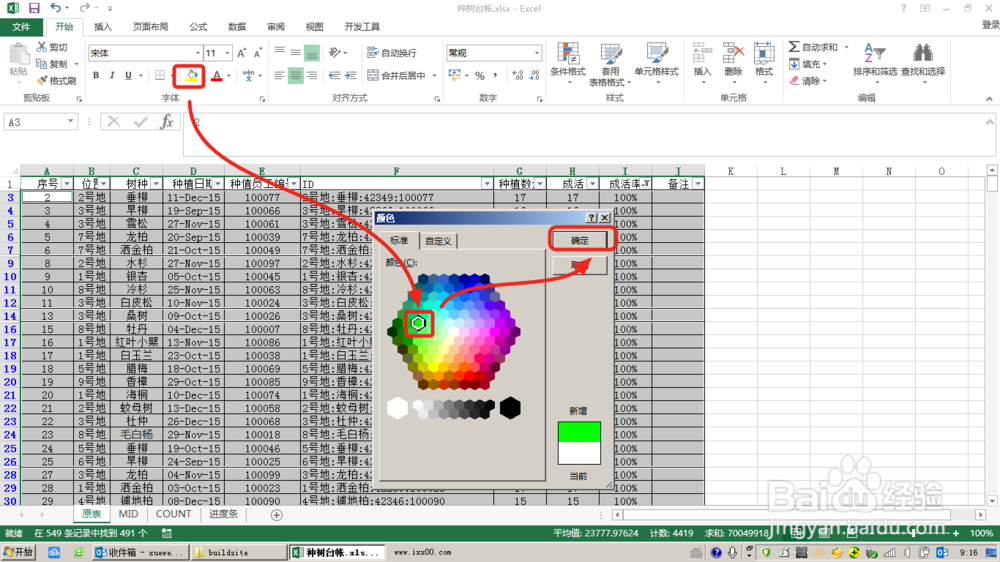Apply percent style % icon
This screenshot has height=562, width=1000.
[x=480, y=76]
